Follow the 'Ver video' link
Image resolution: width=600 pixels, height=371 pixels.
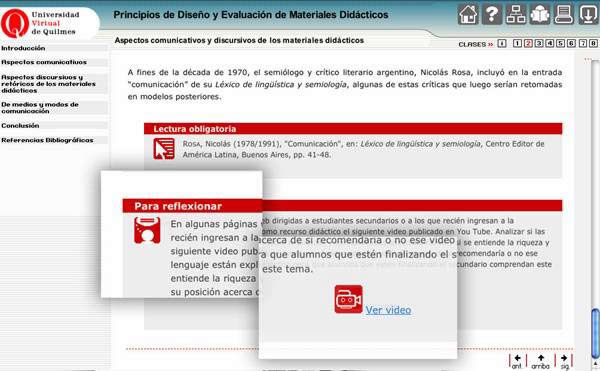[388, 310]
